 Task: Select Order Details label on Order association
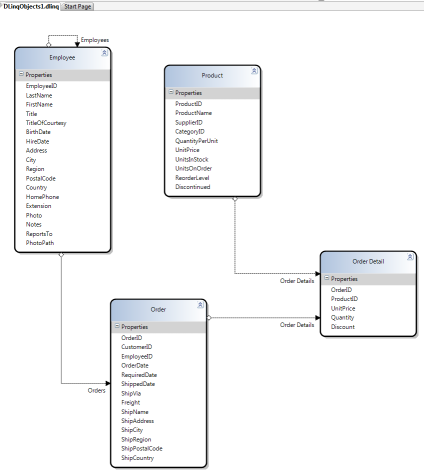pyautogui.click(x=297, y=325)
